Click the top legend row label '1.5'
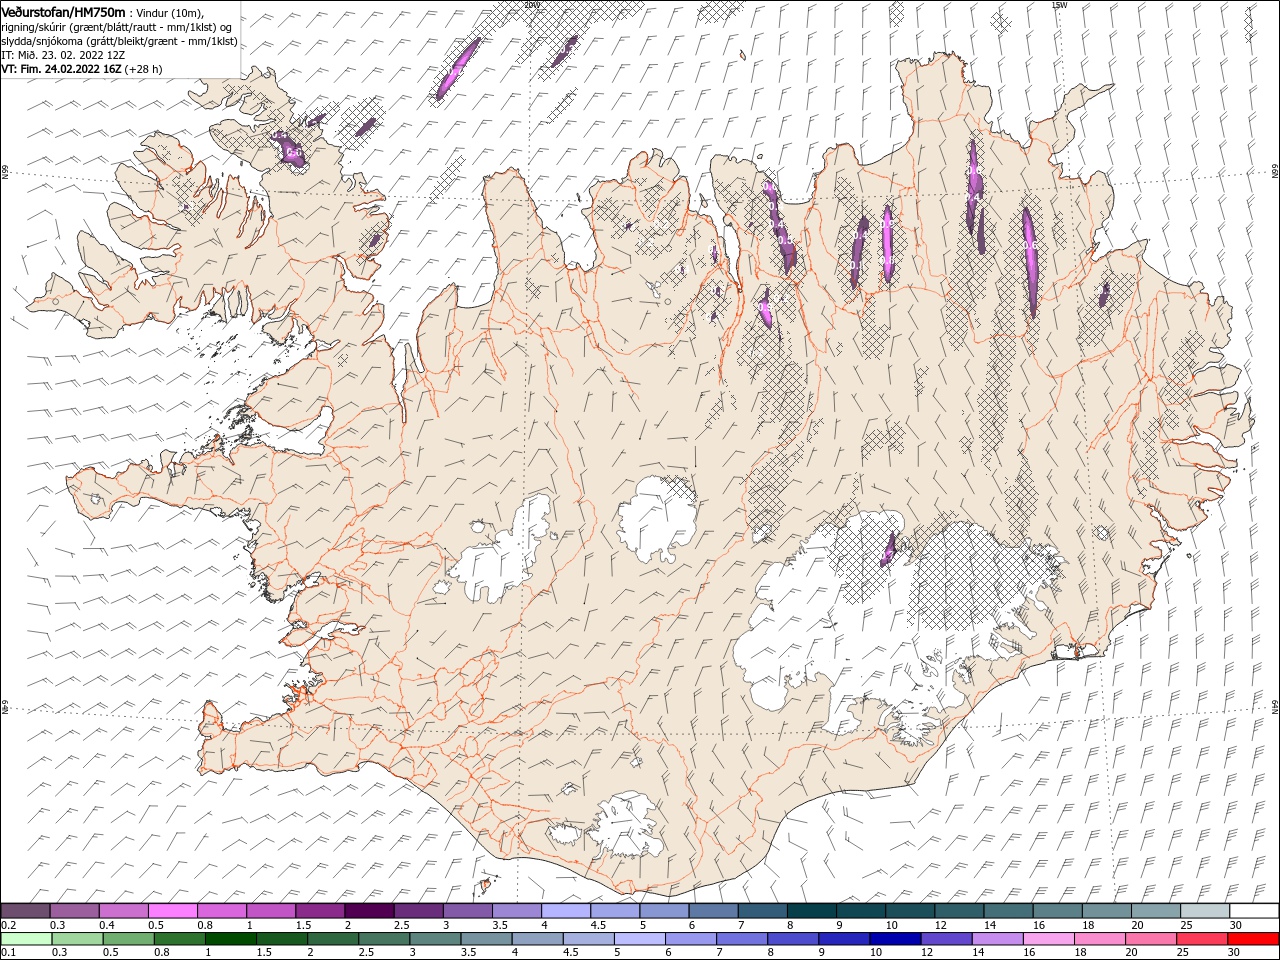The image size is (1280, 960). [x=303, y=926]
